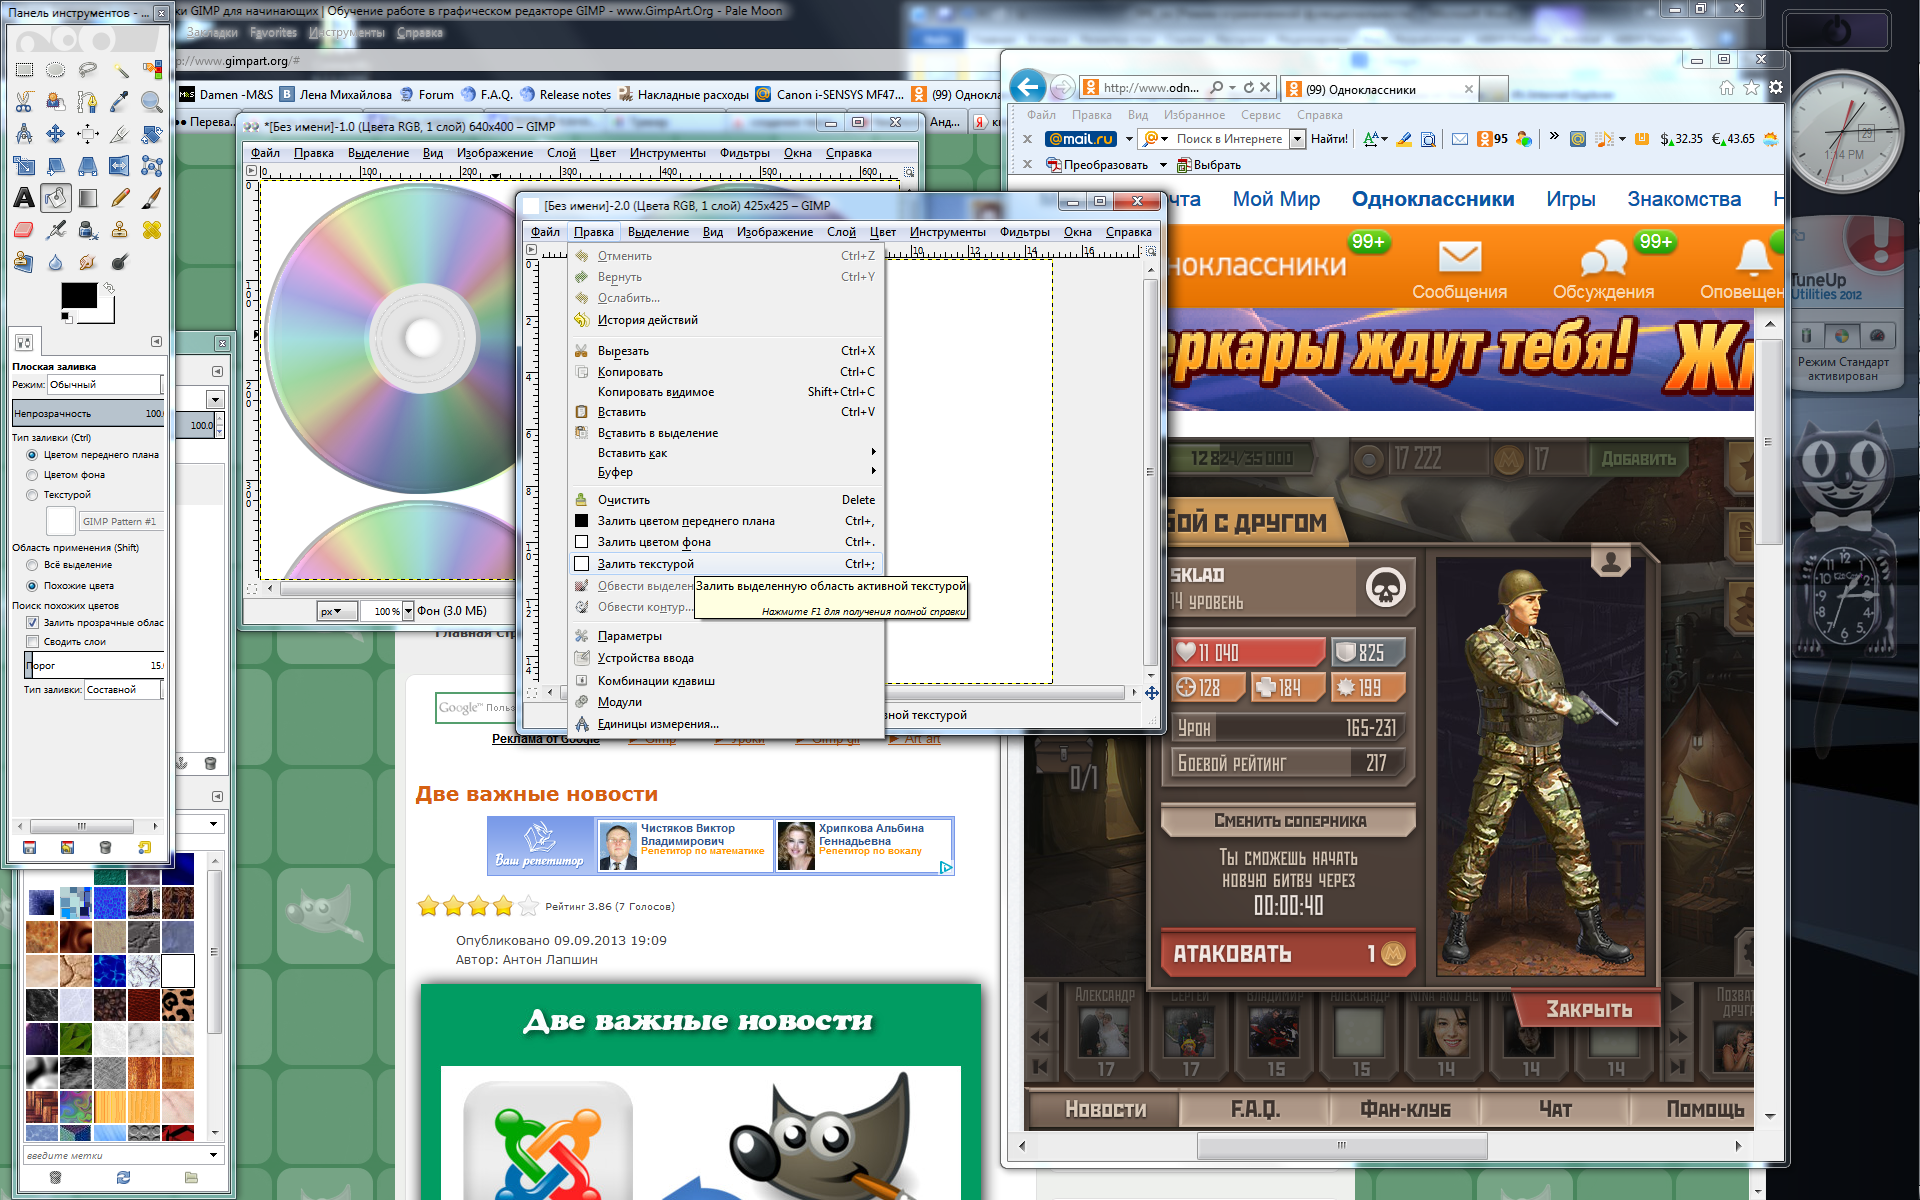Image resolution: width=1920 pixels, height=1200 pixels.
Task: Click 'Залить текстурой' menu item
Action: coord(726,564)
